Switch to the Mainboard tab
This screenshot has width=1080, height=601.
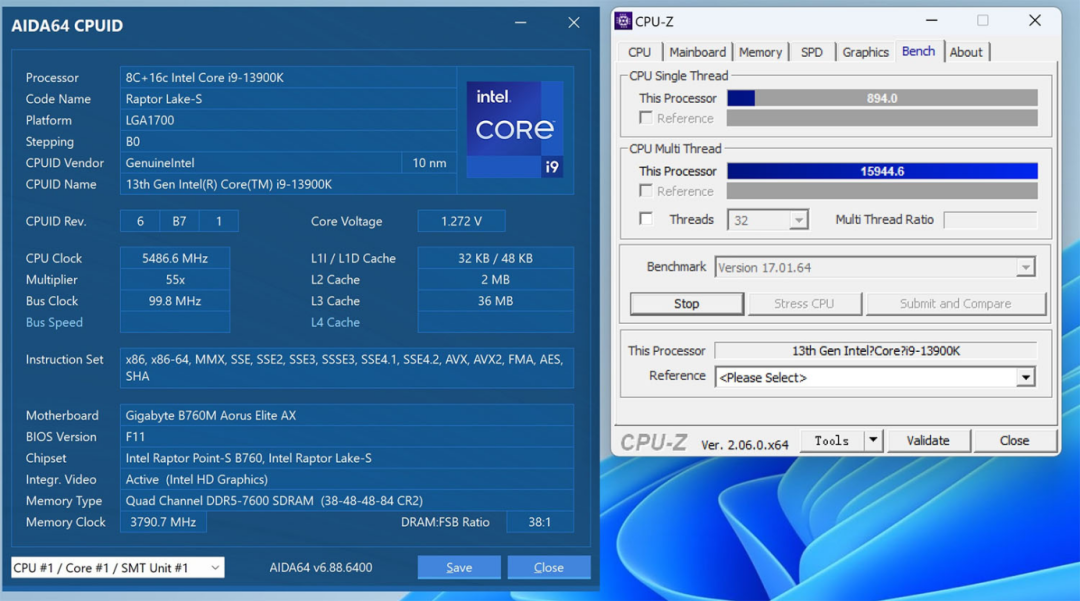point(697,52)
